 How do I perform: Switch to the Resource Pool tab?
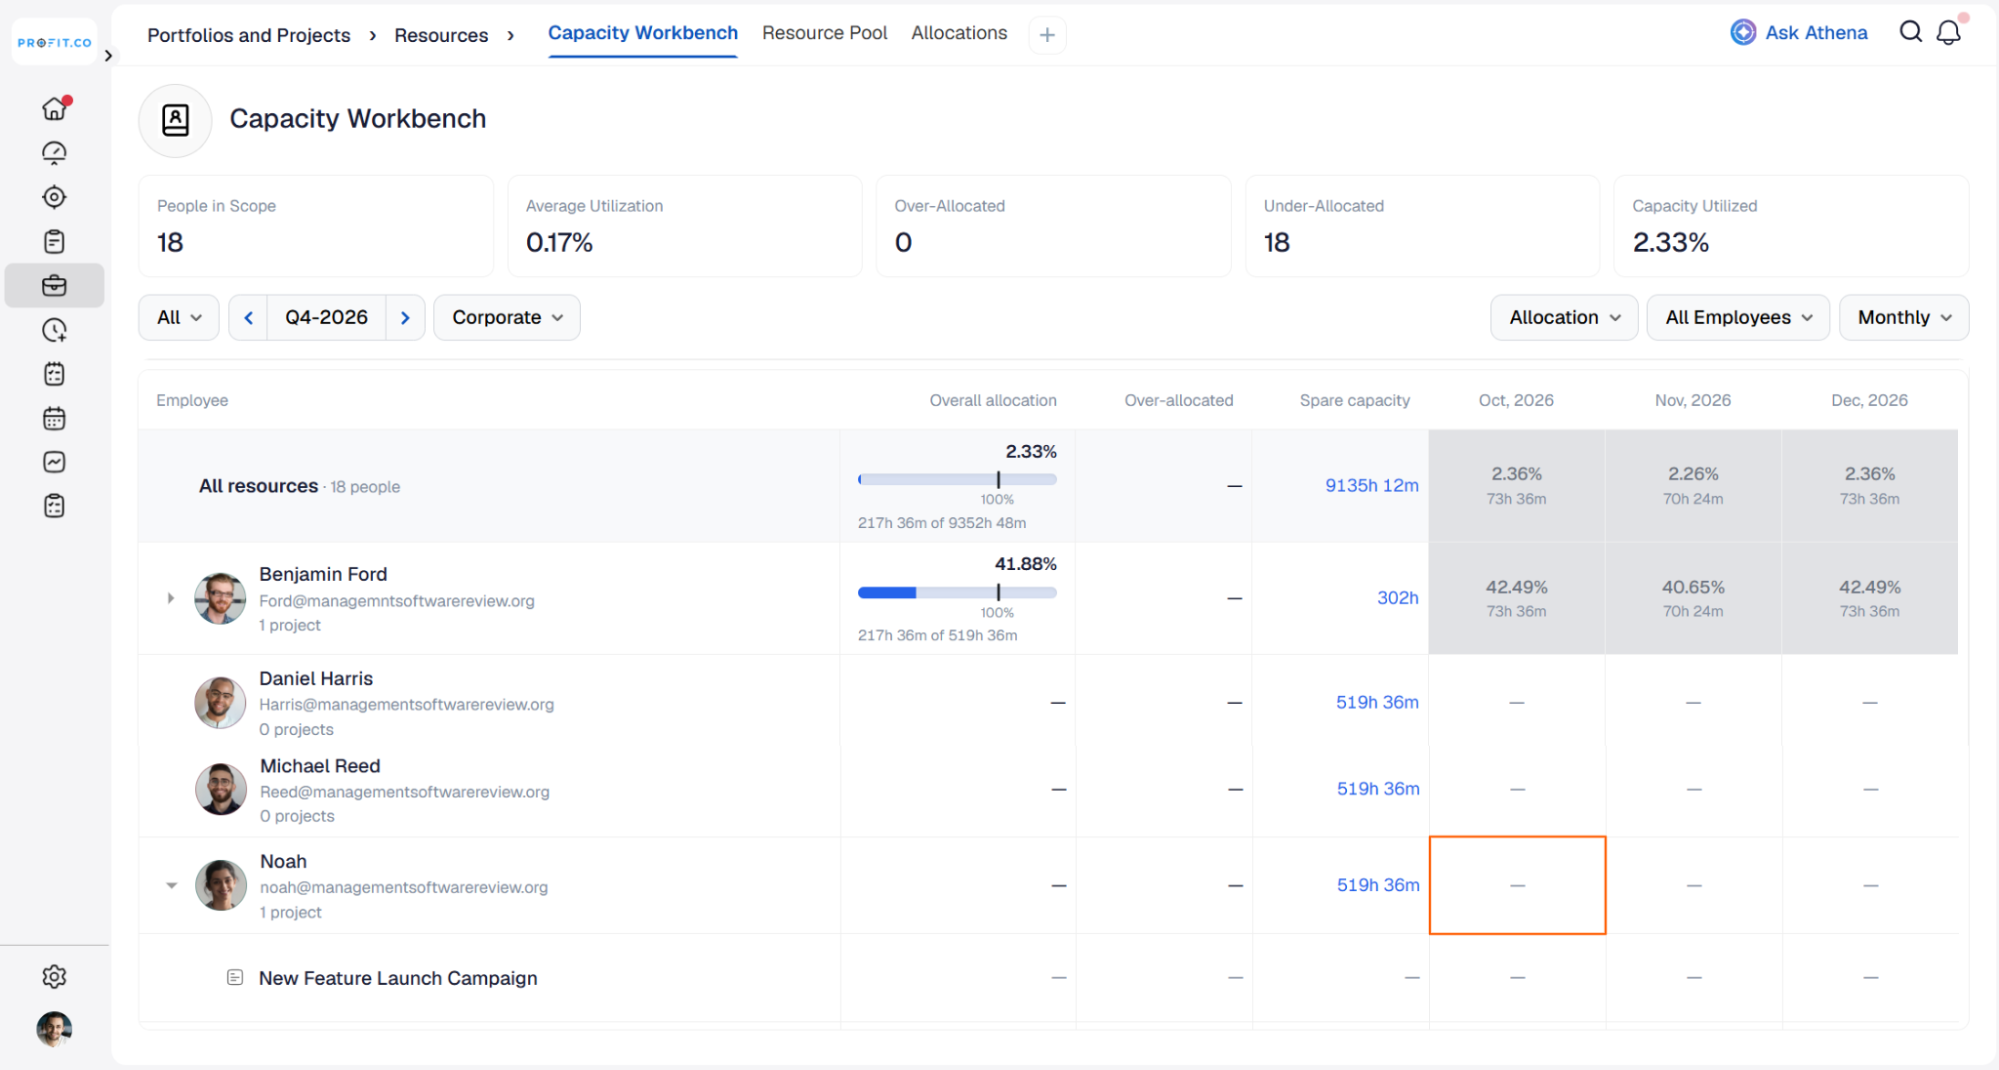824,33
